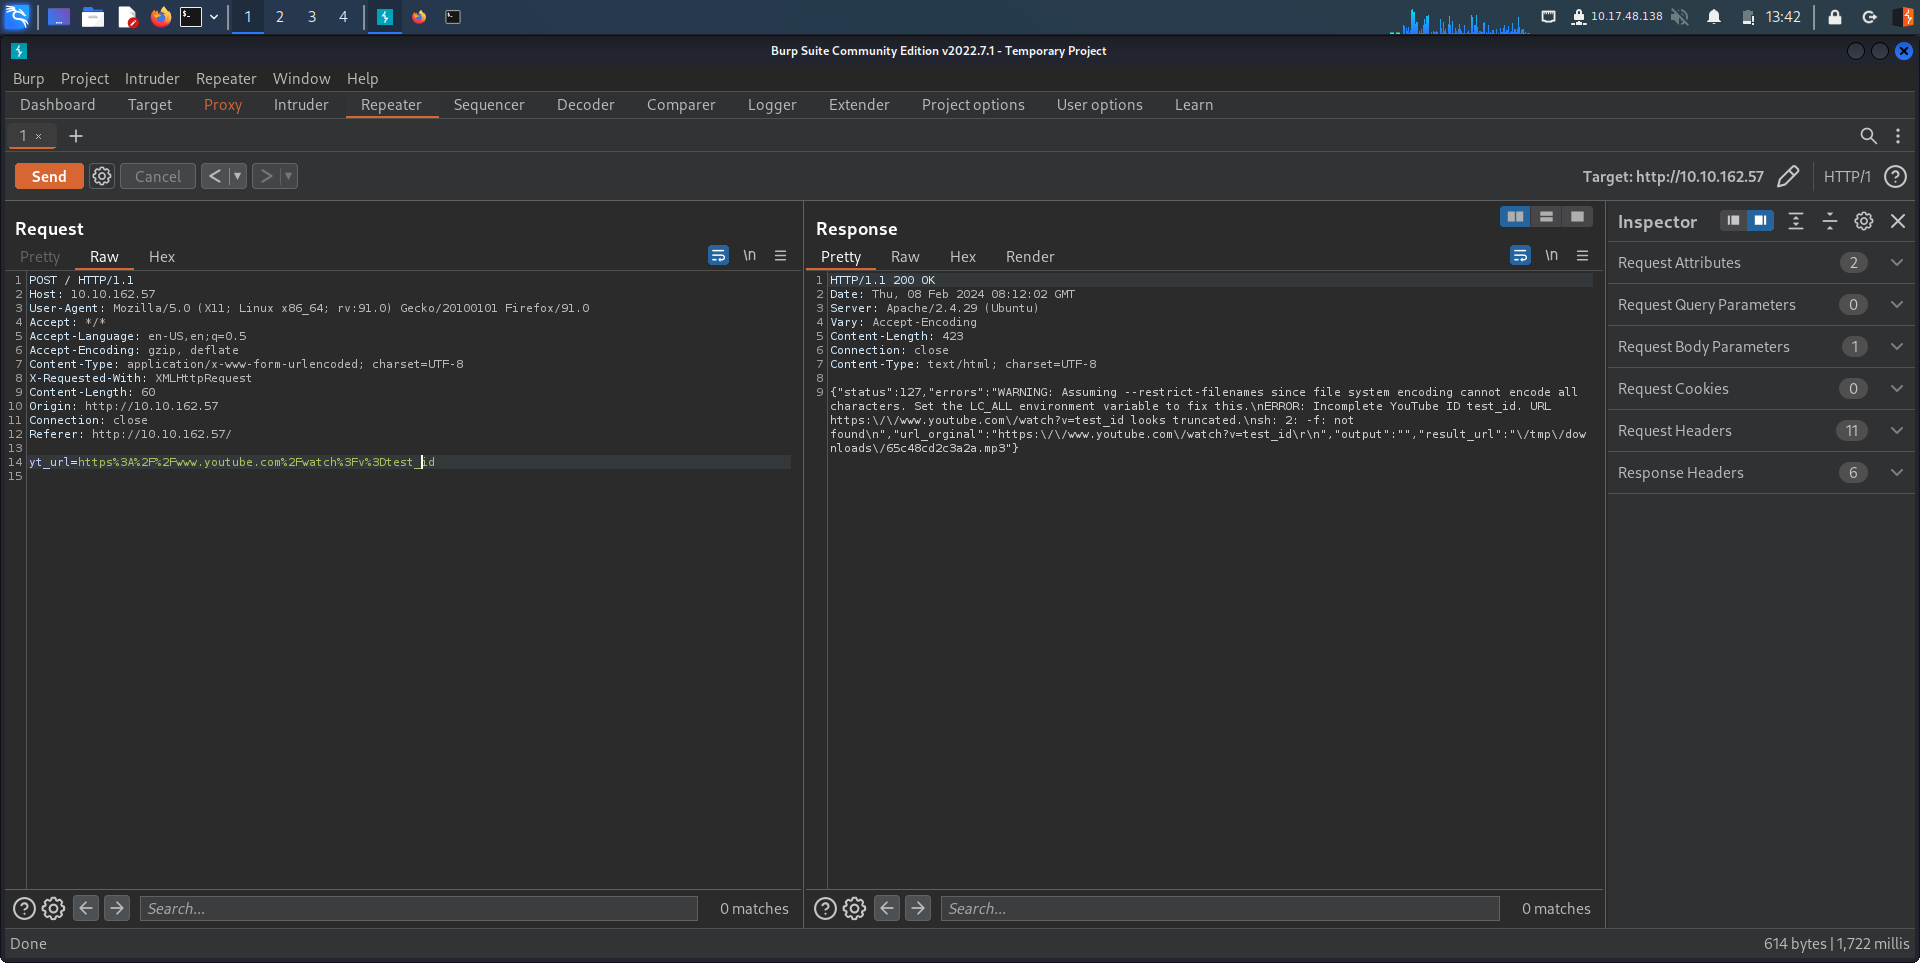
Task: Toggle non-printable characters in Request editor
Action: tap(749, 256)
